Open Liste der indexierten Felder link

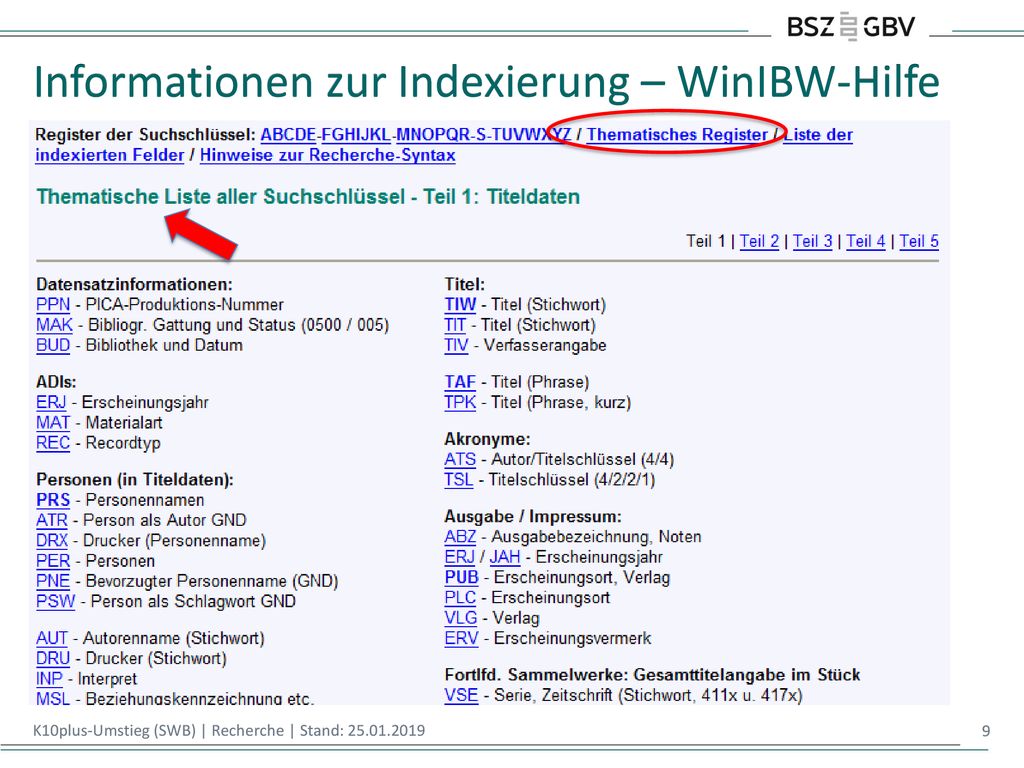(818, 135)
